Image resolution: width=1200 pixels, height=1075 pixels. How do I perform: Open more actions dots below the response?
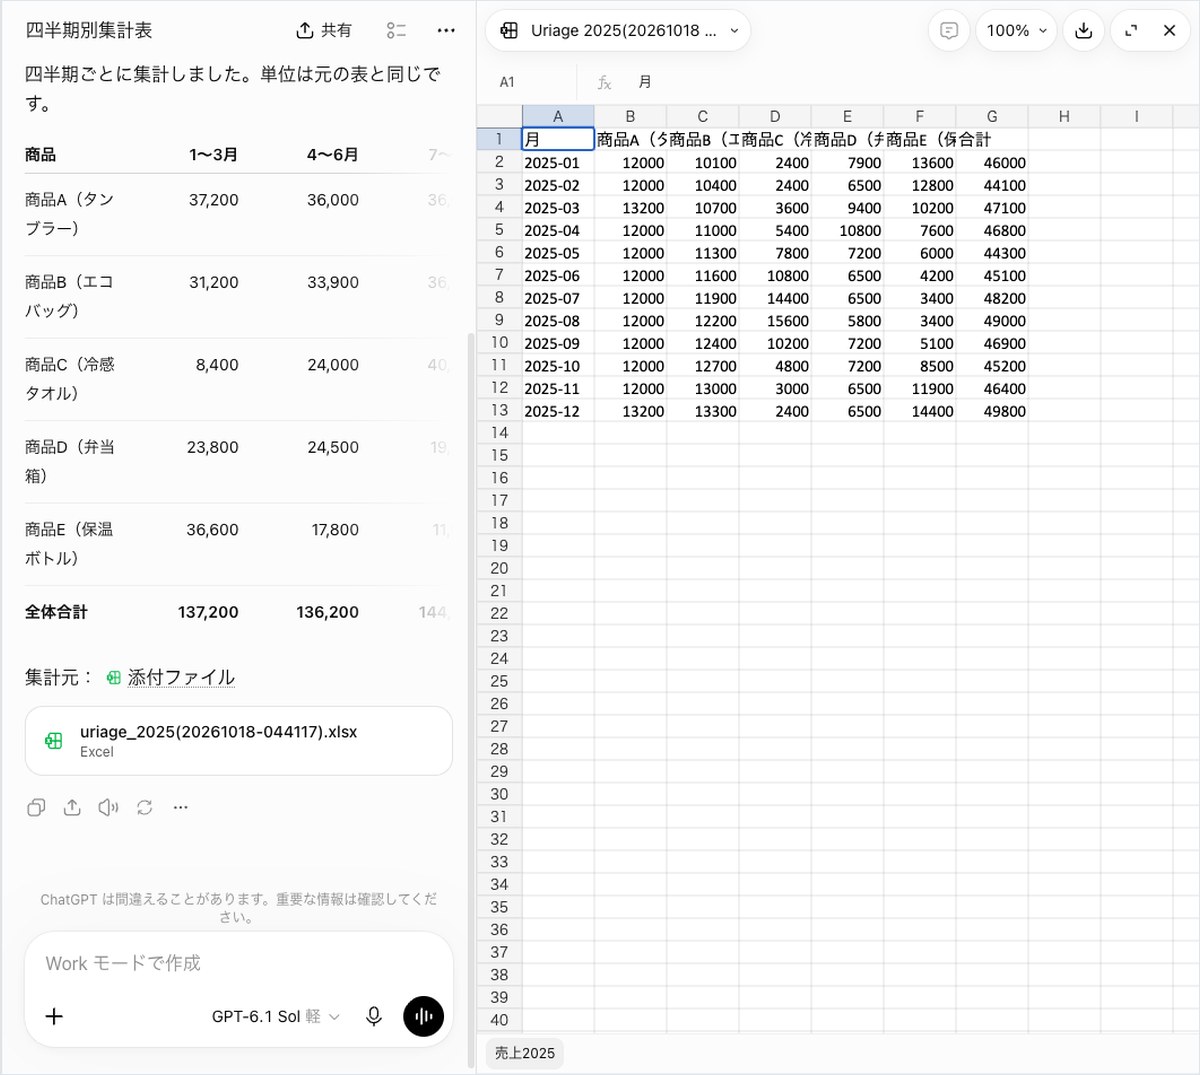[180, 807]
